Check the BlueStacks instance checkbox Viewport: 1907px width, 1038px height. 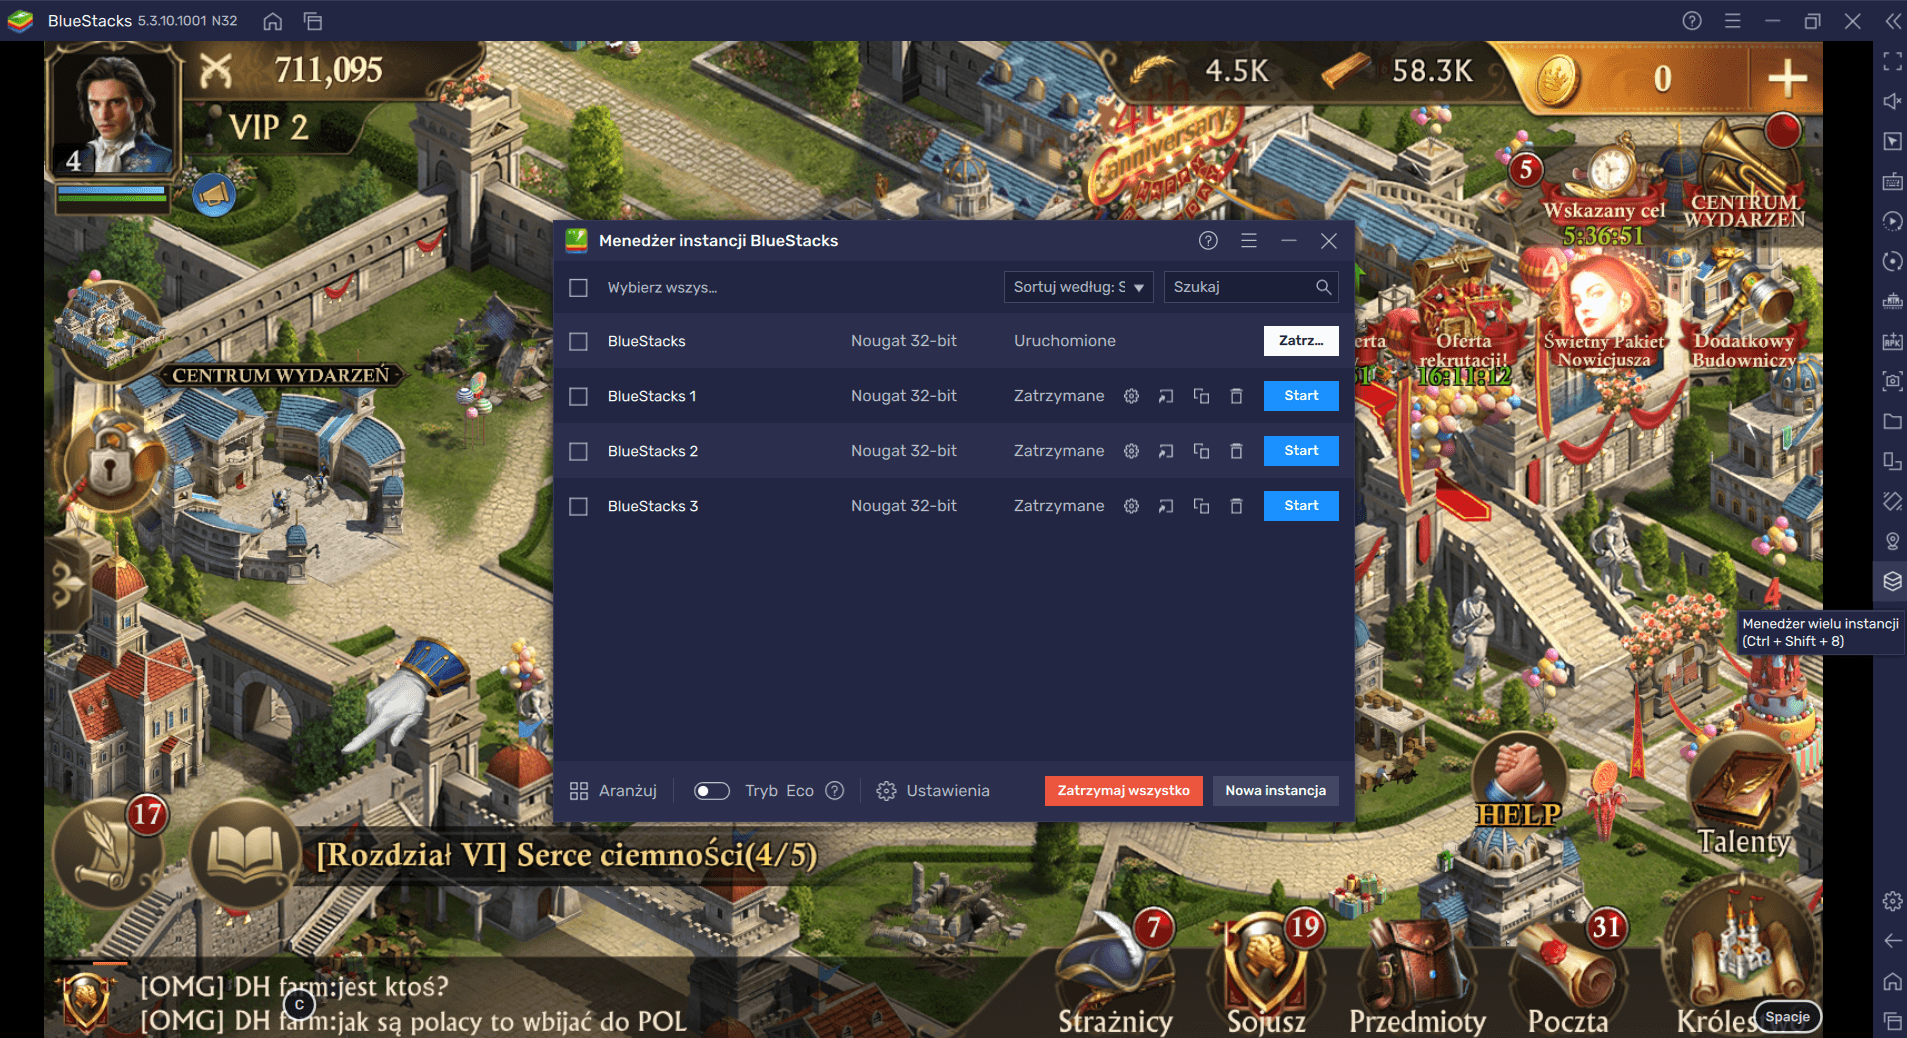point(578,342)
